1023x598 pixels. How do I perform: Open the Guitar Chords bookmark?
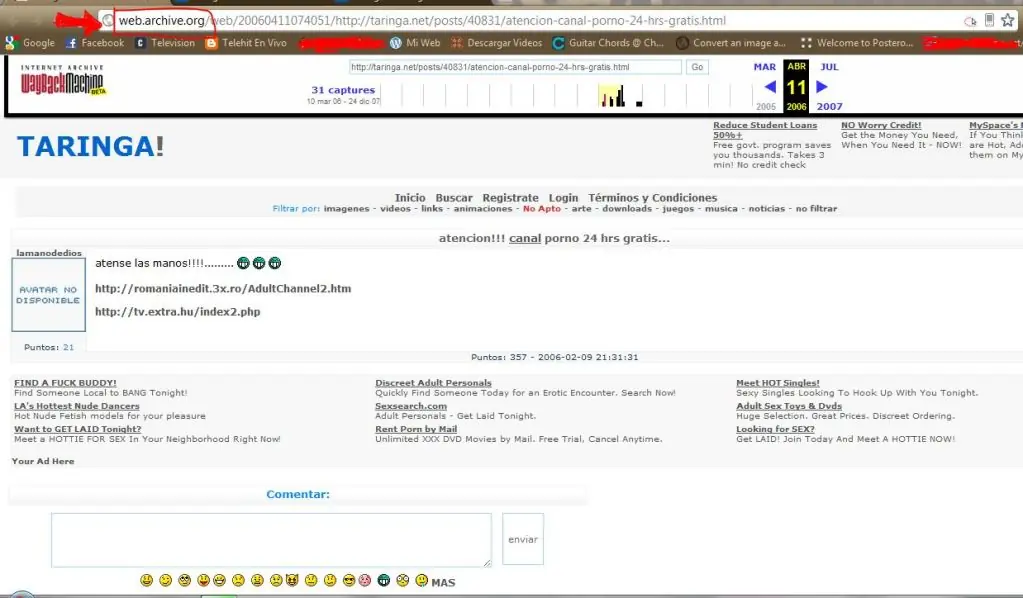click(608, 43)
